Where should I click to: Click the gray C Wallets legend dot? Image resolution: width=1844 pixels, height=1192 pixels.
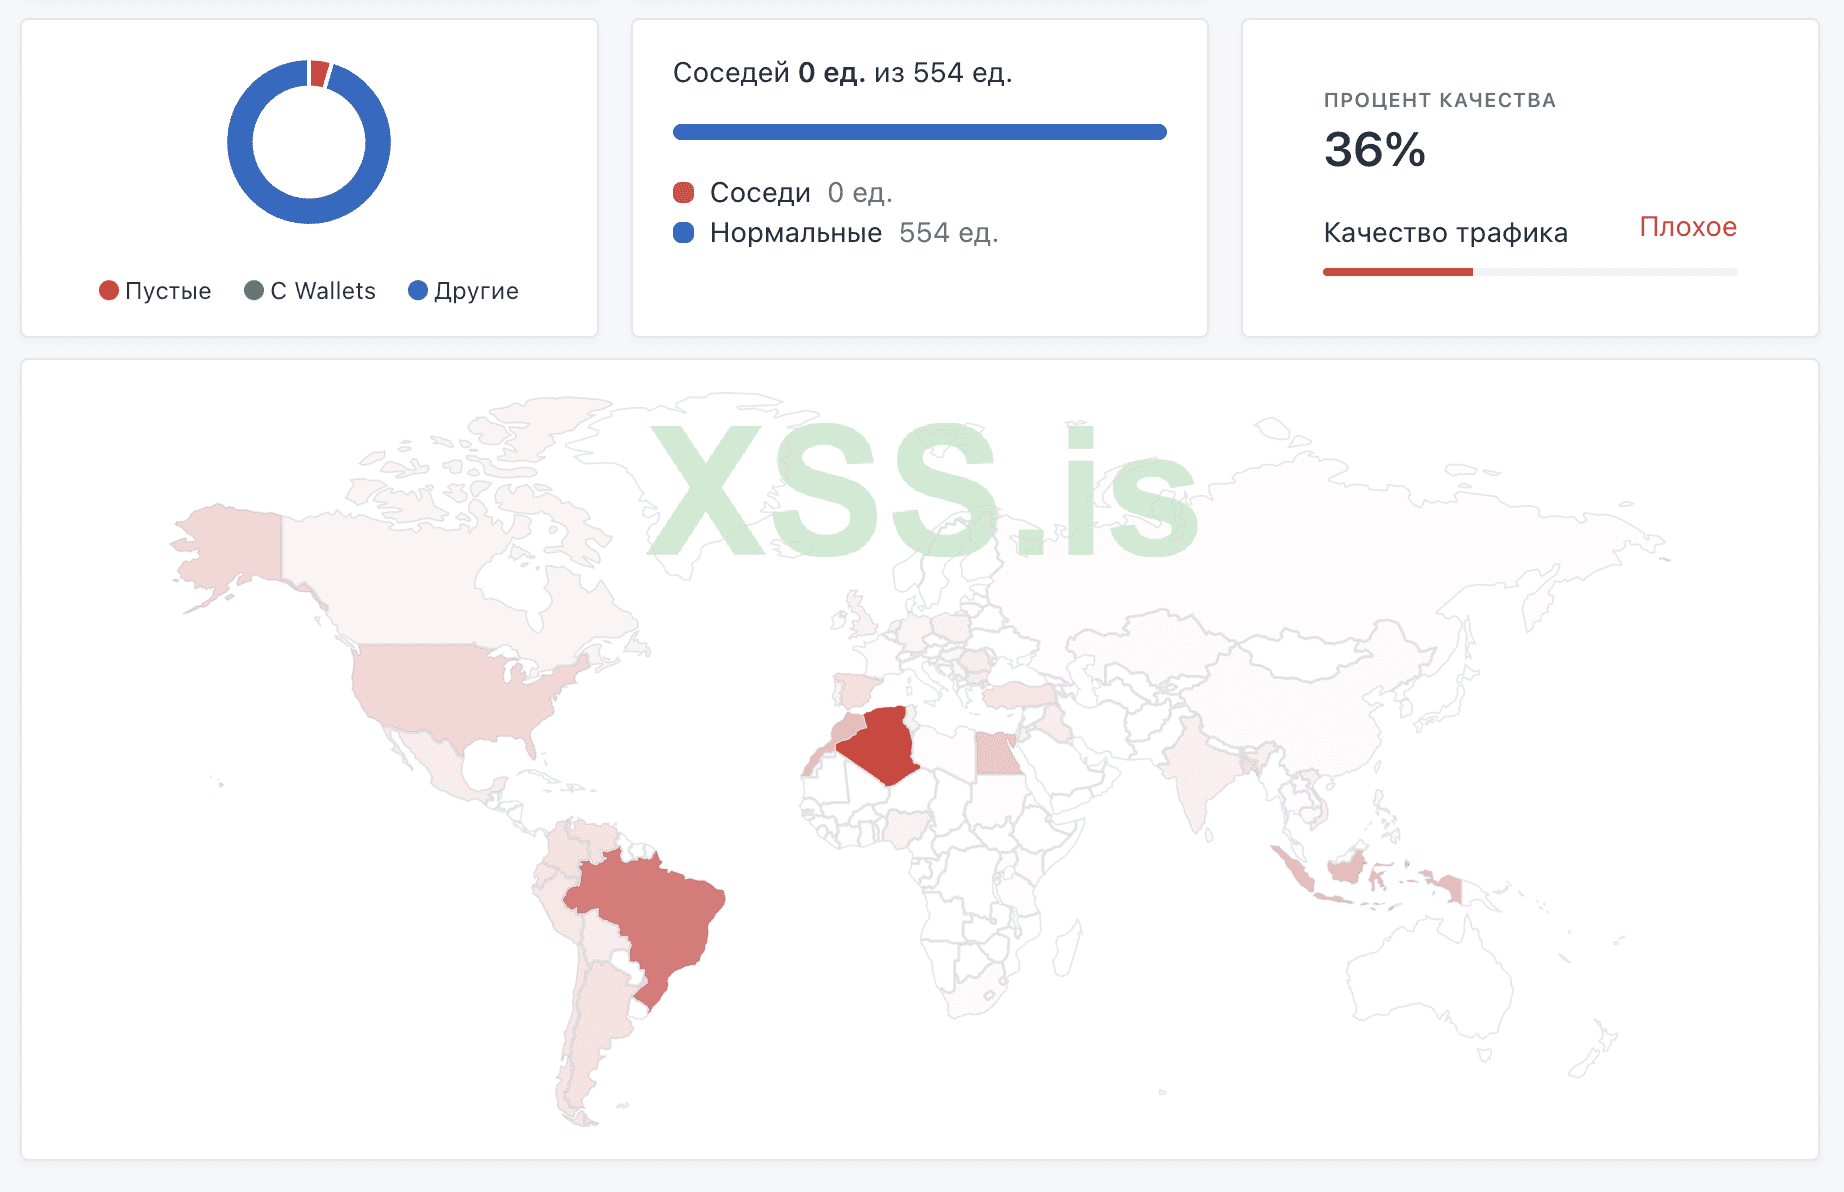(x=254, y=291)
